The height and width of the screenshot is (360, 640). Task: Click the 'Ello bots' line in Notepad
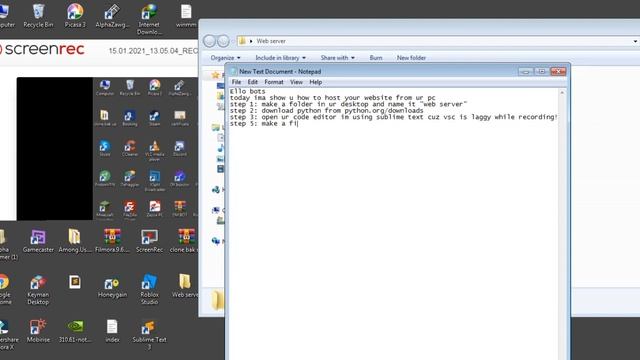pyautogui.click(x=247, y=91)
